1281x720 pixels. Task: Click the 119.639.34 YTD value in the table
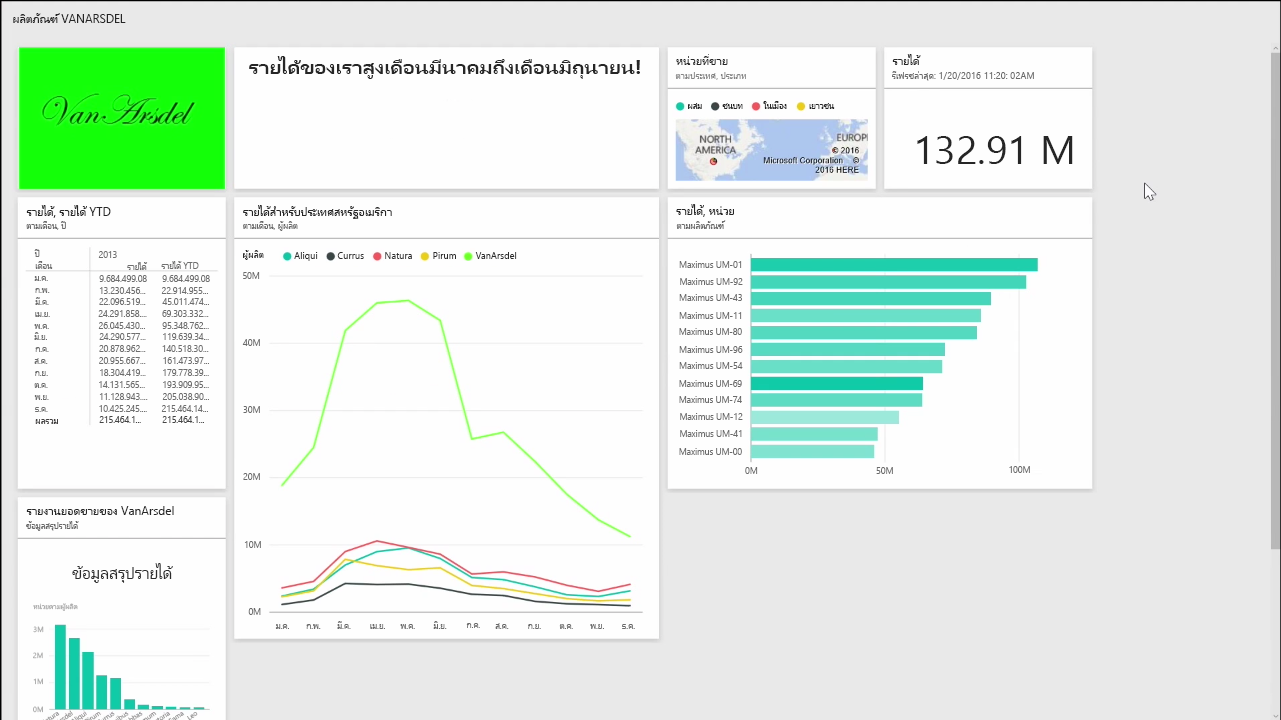coord(184,337)
